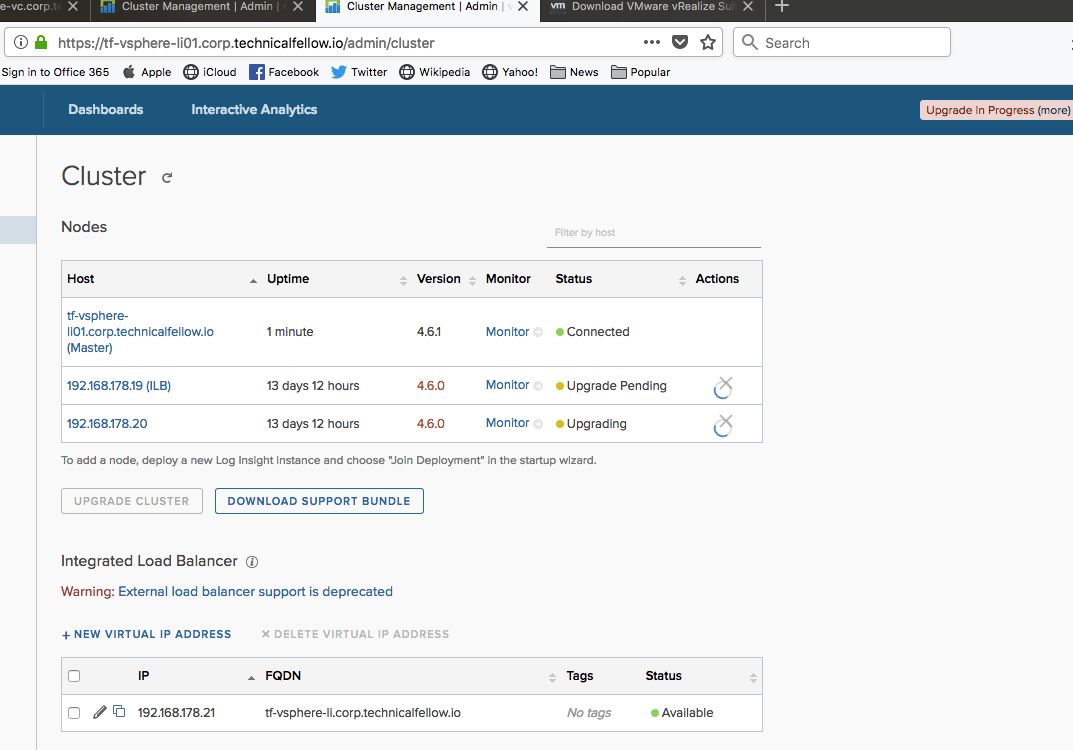This screenshot has width=1073, height=750.
Task: Click the Upgrade Cluster button
Action: (131, 501)
